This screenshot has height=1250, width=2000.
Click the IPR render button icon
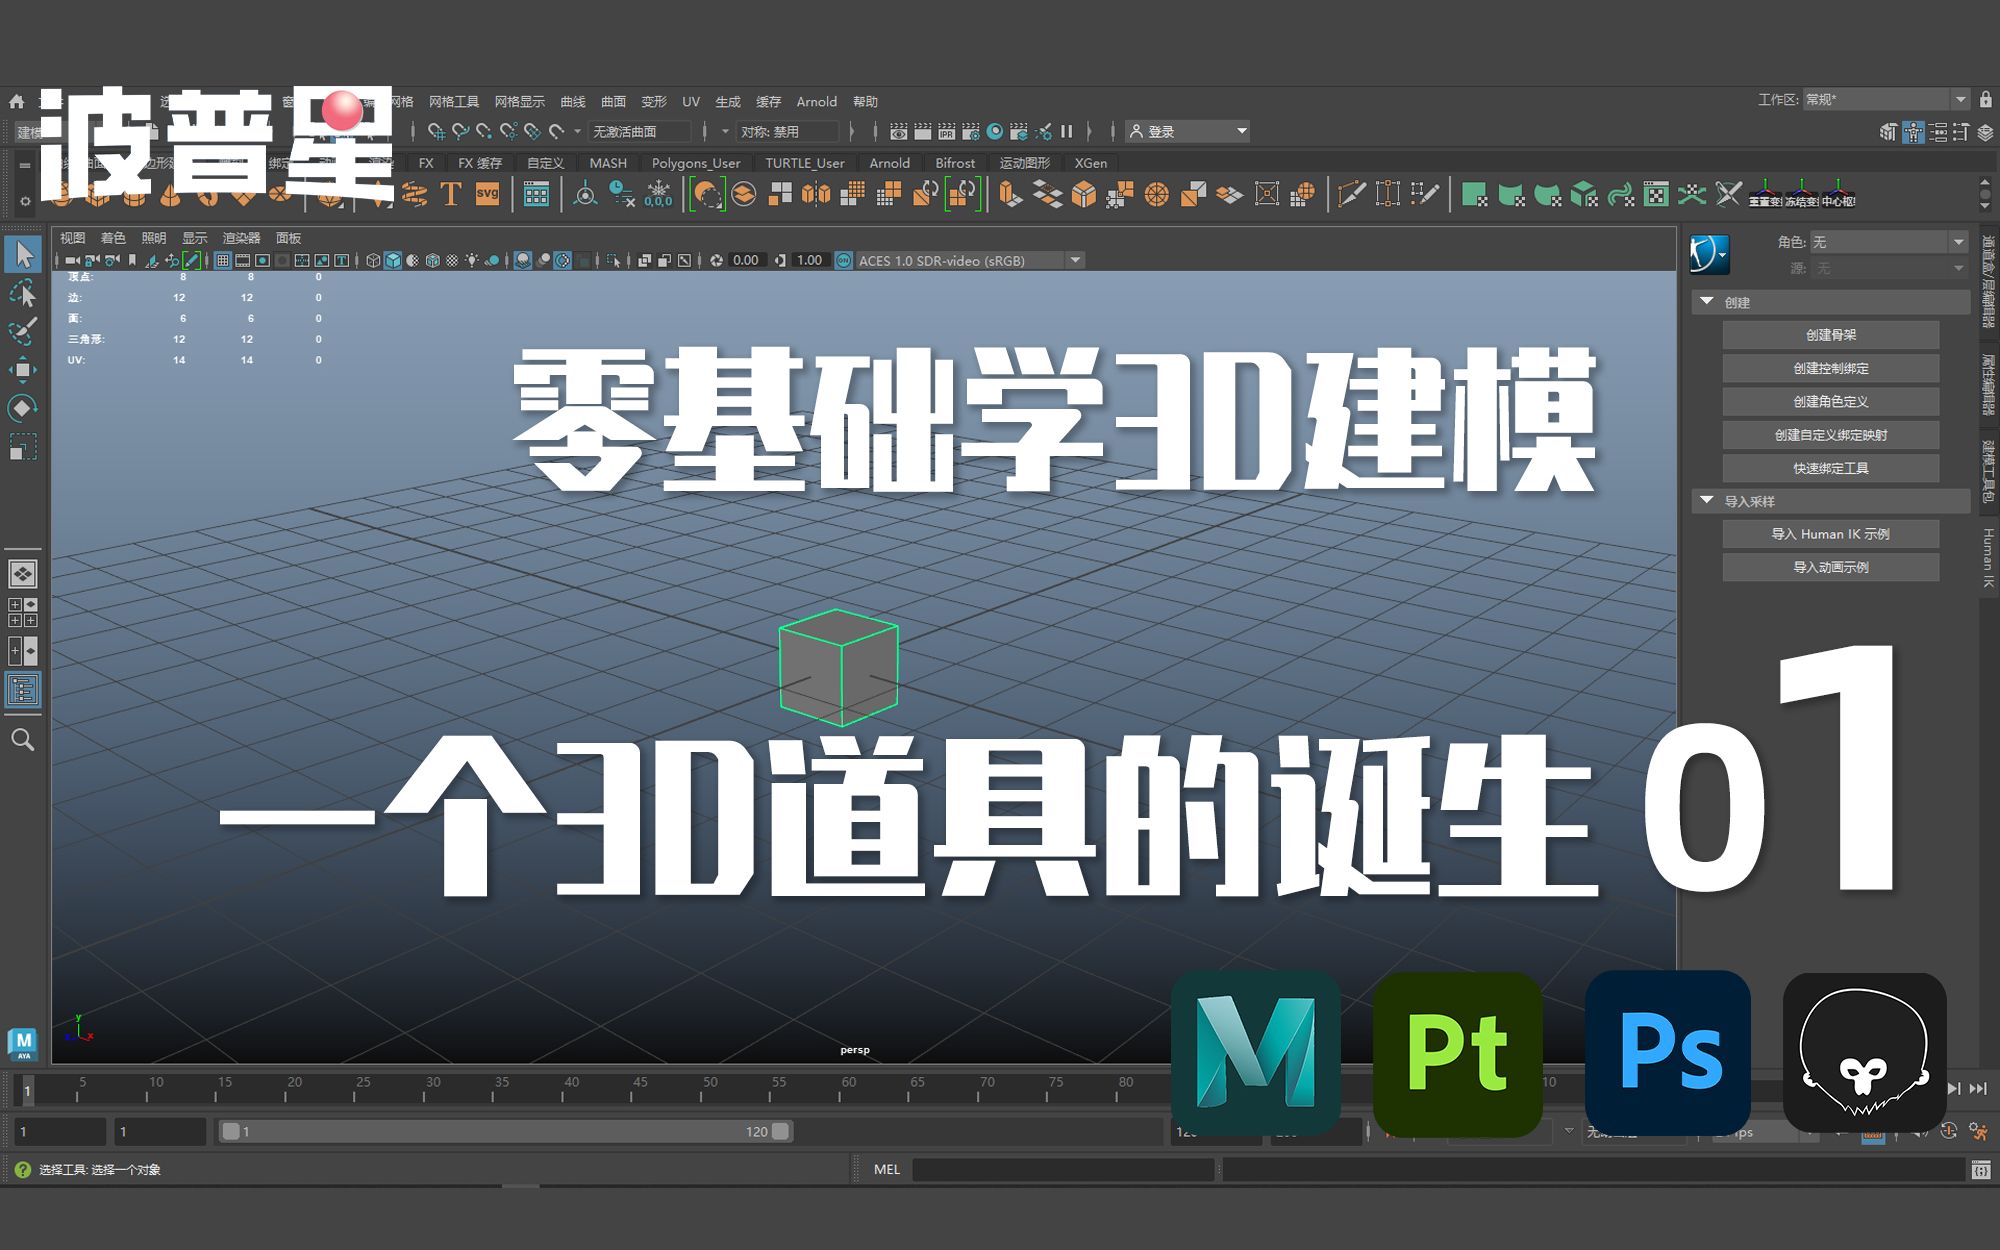[946, 131]
